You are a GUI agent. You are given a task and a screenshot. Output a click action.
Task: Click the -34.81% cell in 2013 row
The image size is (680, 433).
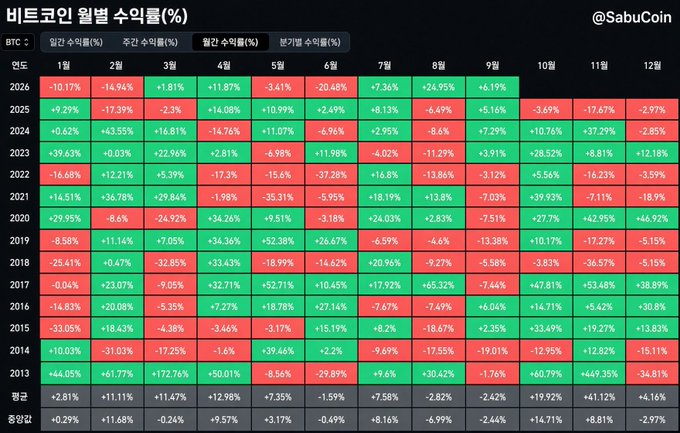pos(652,374)
